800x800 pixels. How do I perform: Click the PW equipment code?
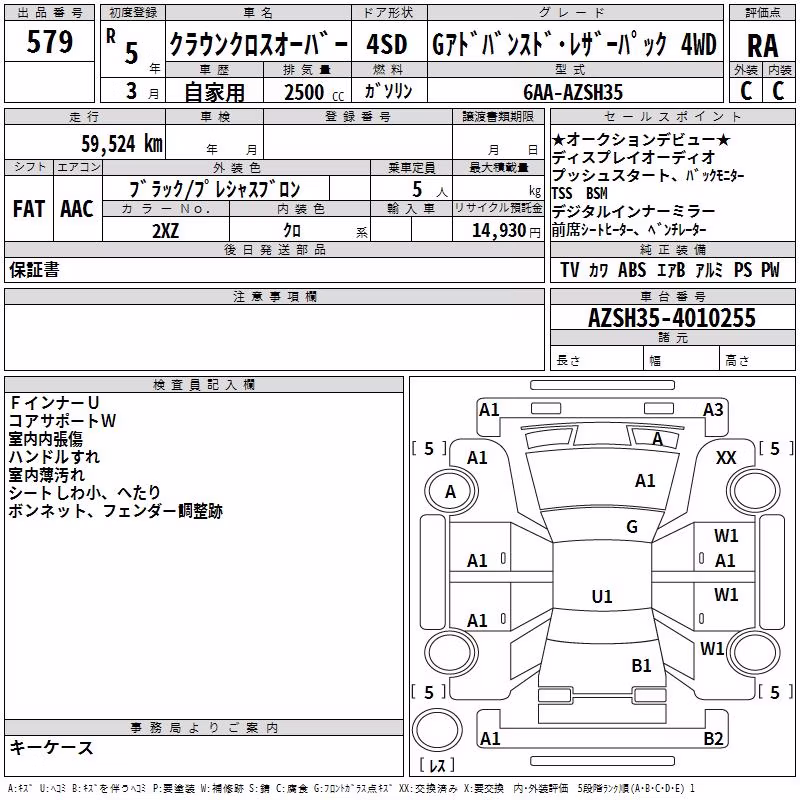[x=770, y=270]
